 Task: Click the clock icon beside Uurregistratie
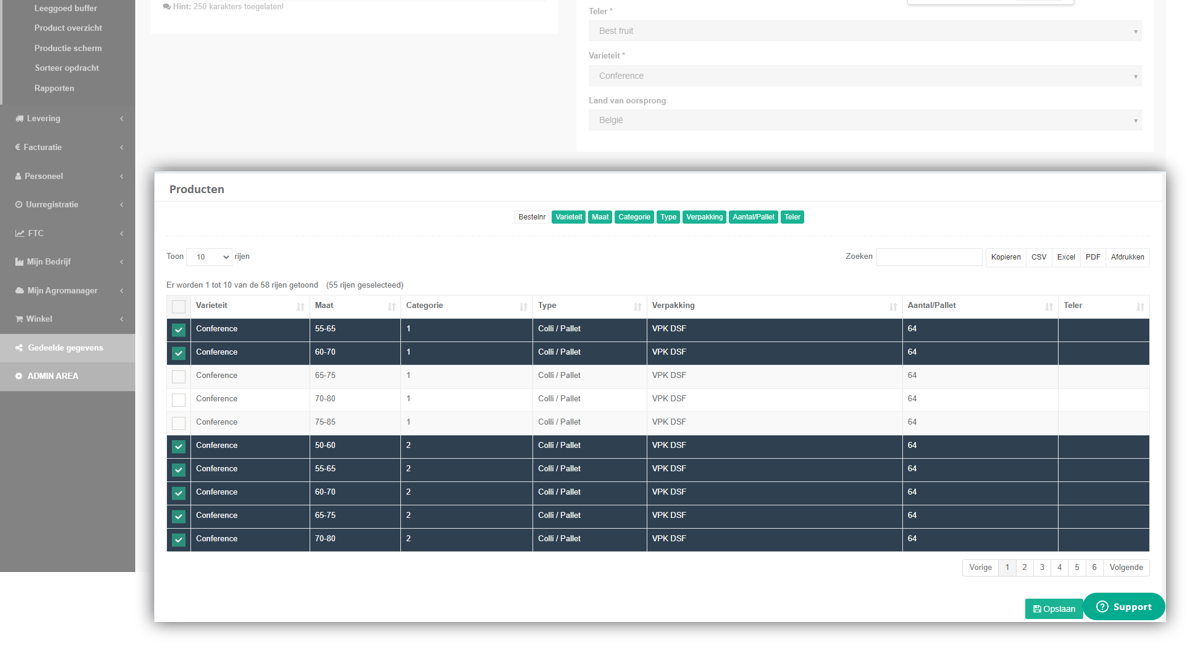19,204
